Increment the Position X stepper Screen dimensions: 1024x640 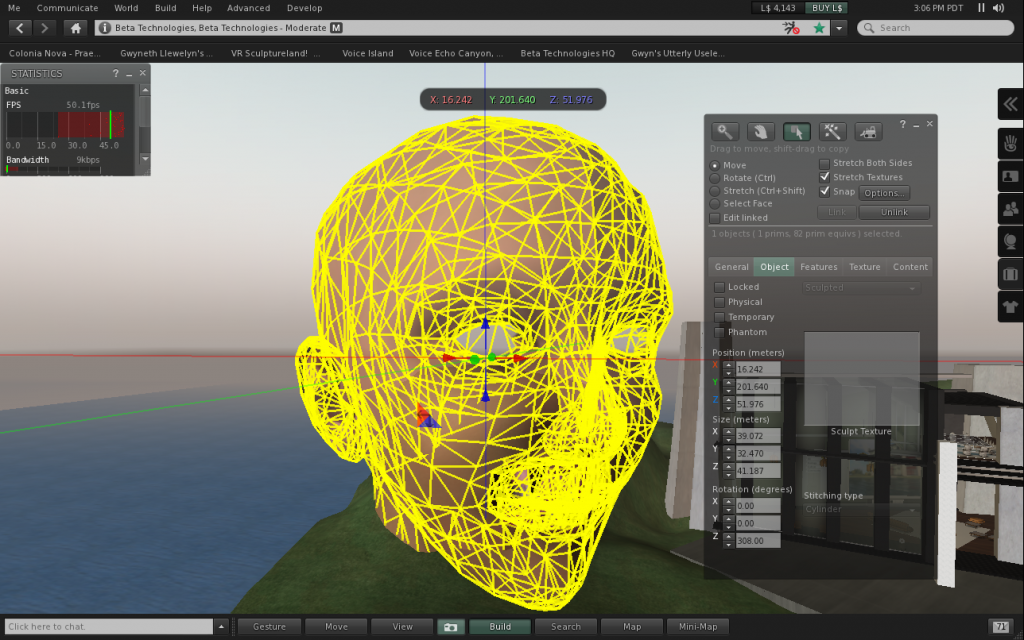tap(729, 366)
